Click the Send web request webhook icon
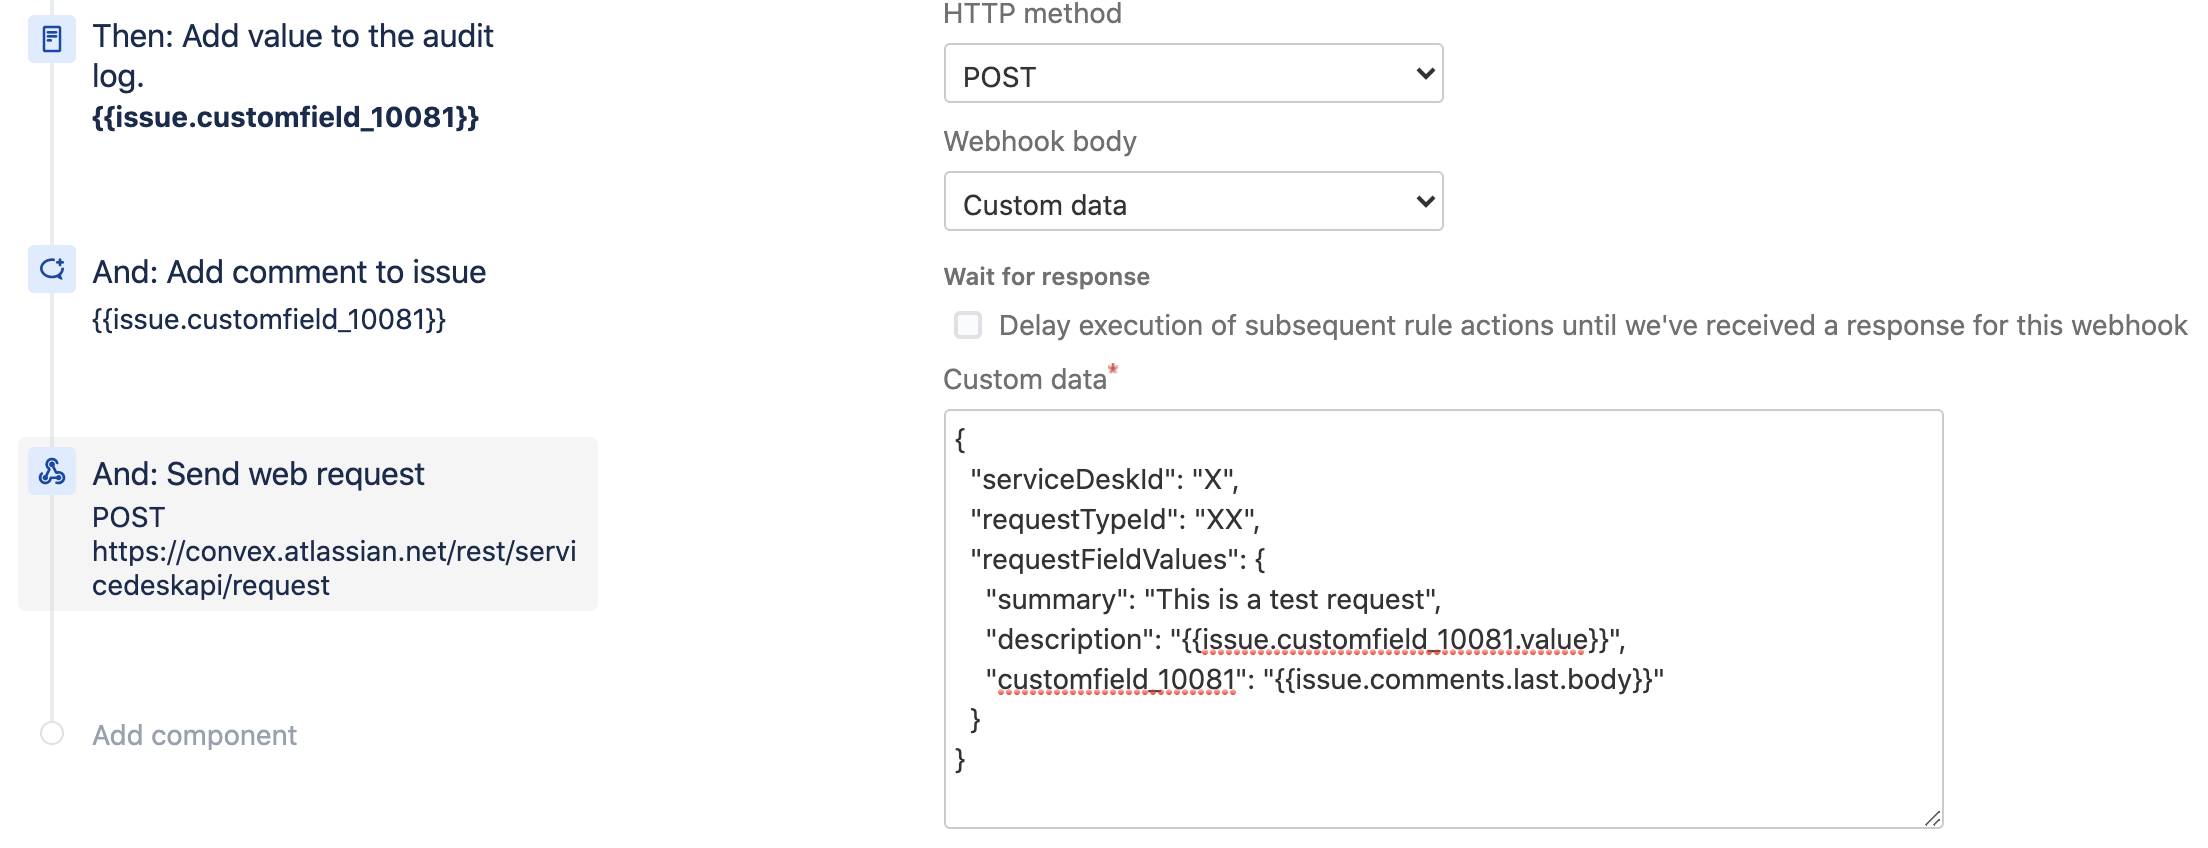The image size is (2208, 848). (52, 471)
